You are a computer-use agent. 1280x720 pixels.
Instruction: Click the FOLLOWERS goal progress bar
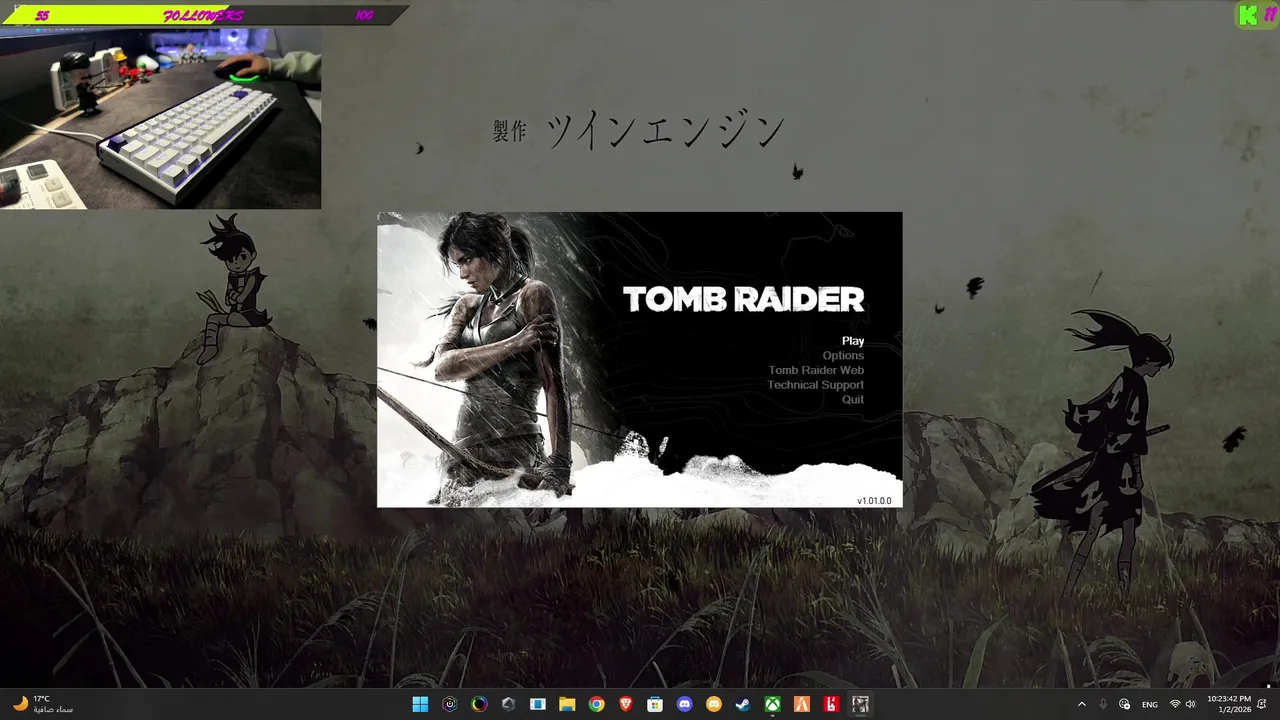point(204,15)
